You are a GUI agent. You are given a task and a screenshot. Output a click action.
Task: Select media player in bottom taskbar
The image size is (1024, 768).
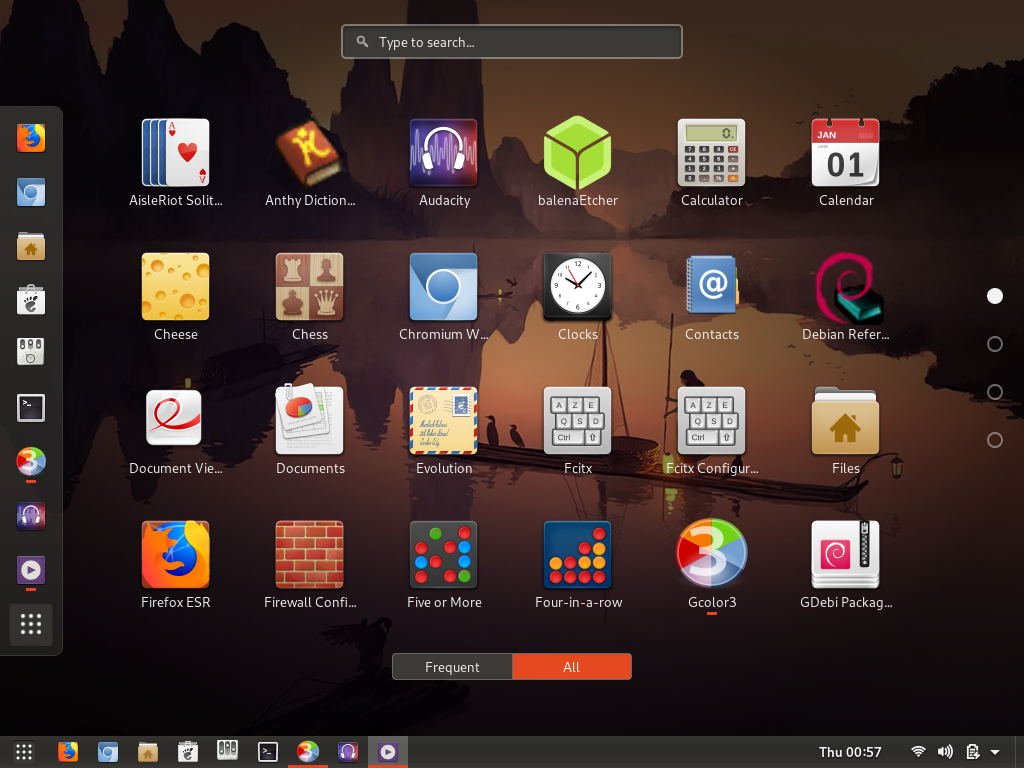point(388,752)
